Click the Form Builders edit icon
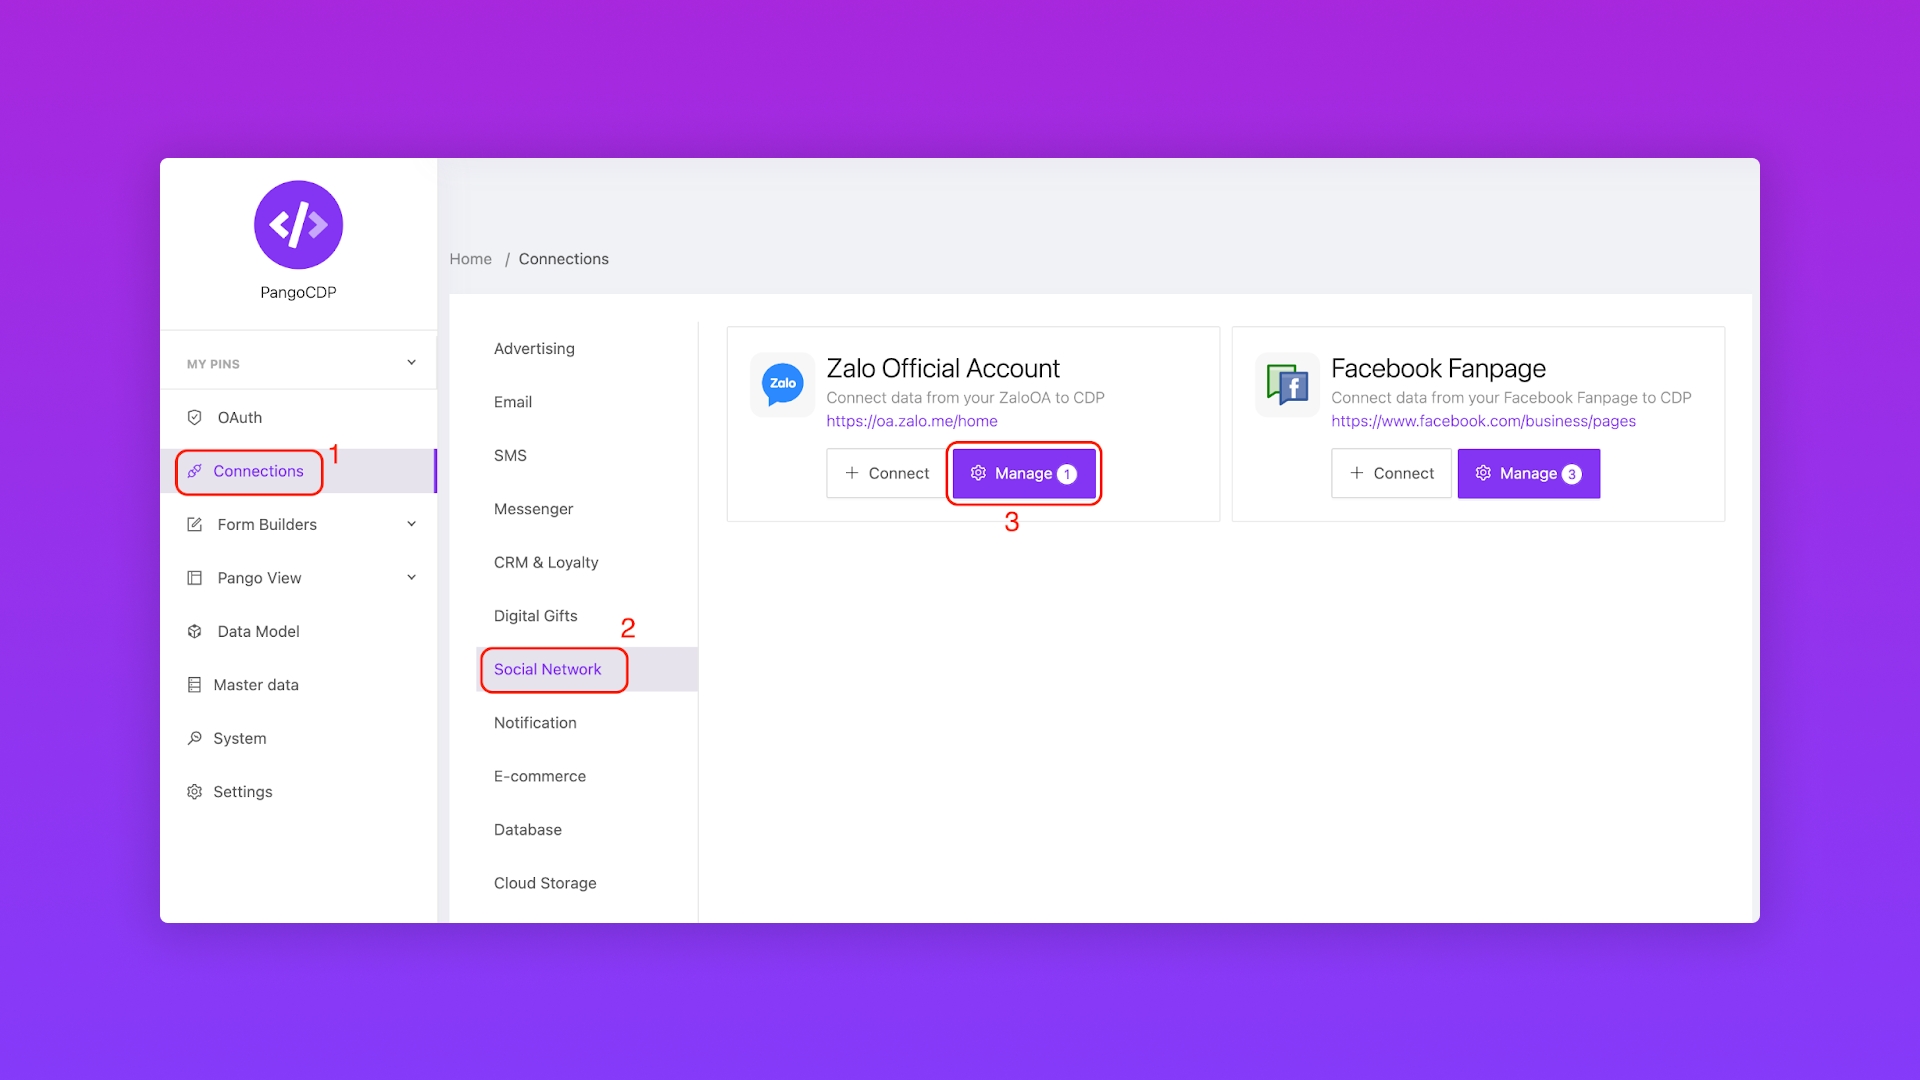 click(195, 524)
